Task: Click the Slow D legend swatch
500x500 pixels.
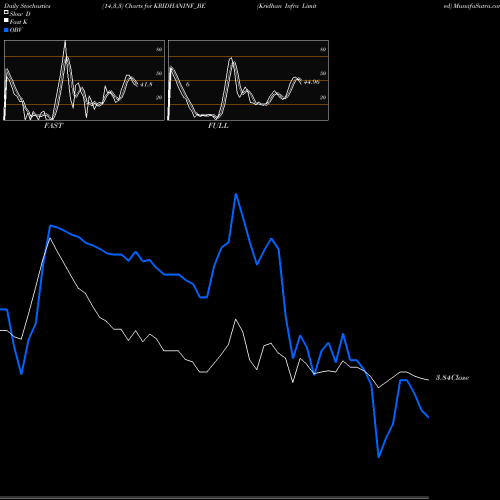Action: tap(6, 12)
